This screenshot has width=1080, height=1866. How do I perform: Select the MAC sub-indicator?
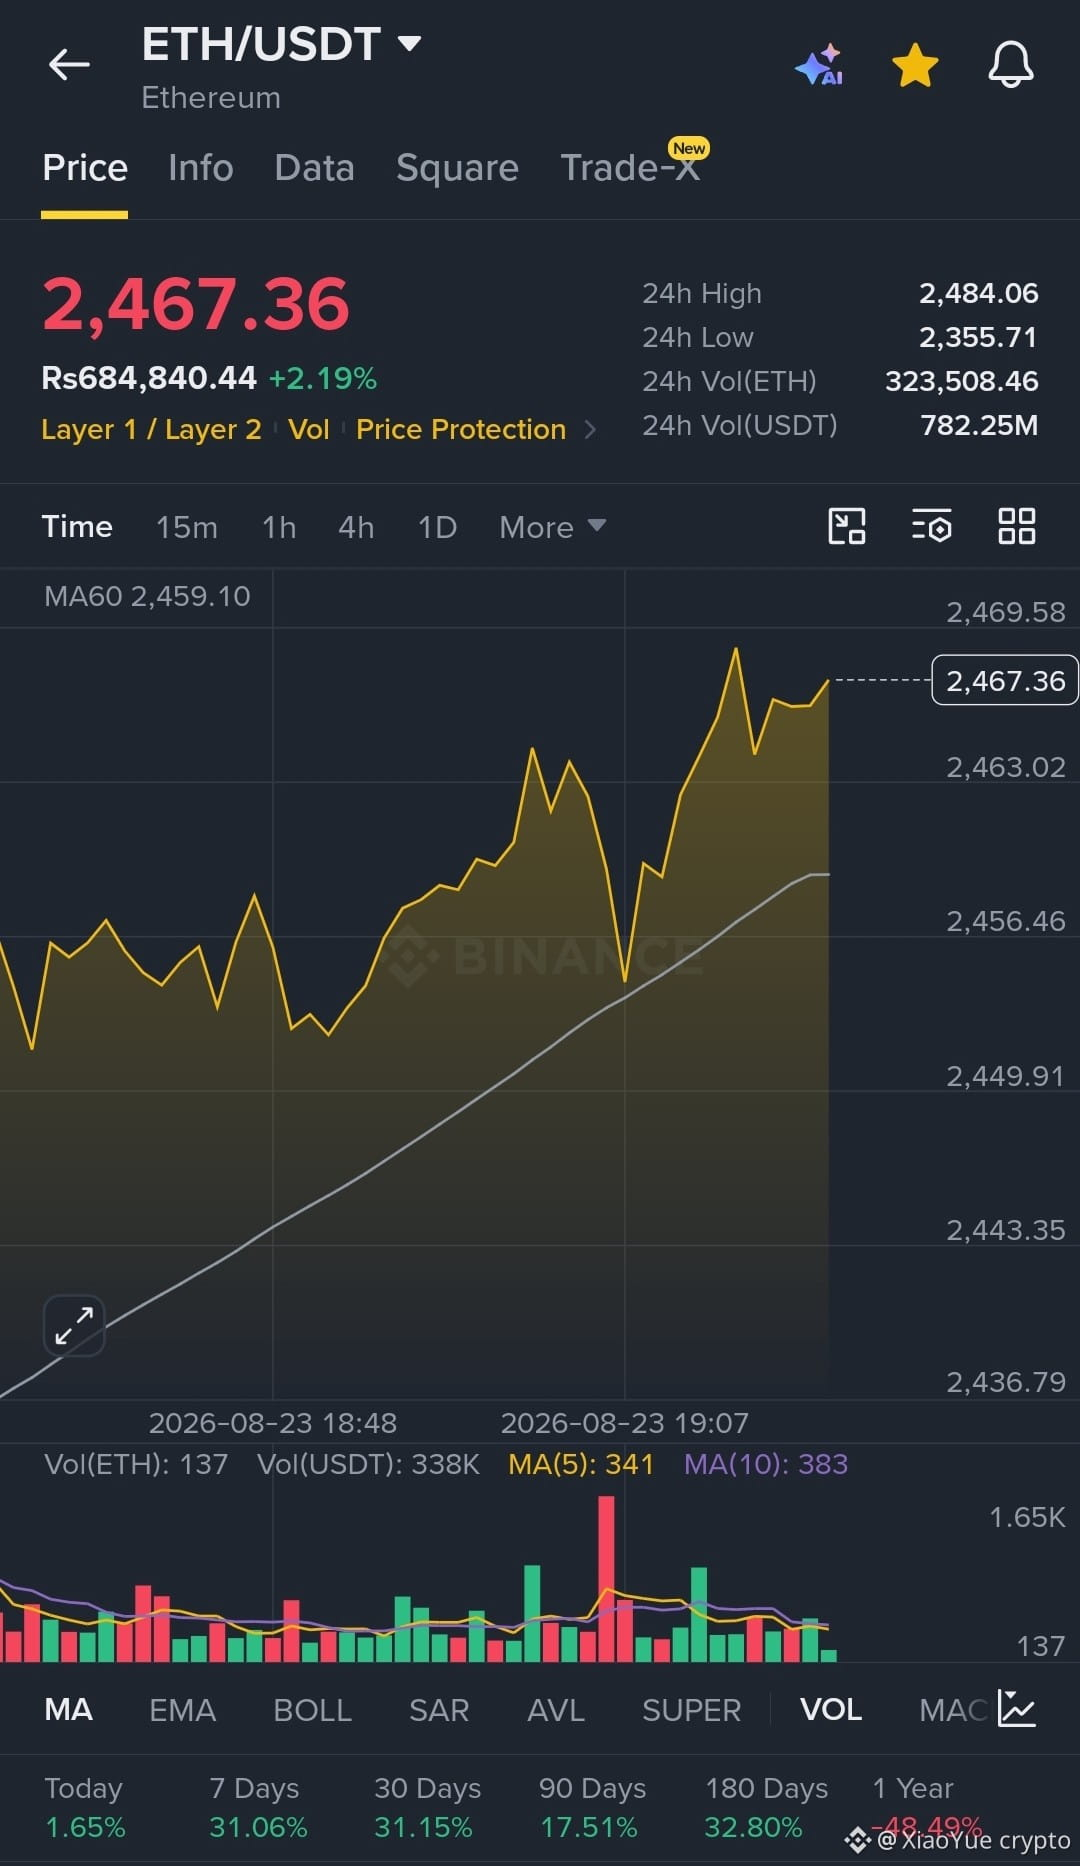click(x=953, y=1709)
